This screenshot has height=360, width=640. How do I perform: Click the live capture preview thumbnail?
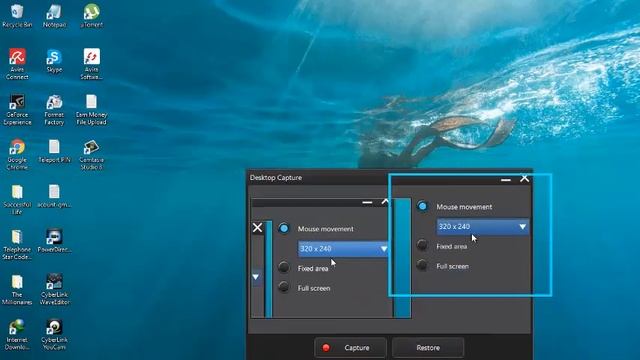tap(331, 258)
